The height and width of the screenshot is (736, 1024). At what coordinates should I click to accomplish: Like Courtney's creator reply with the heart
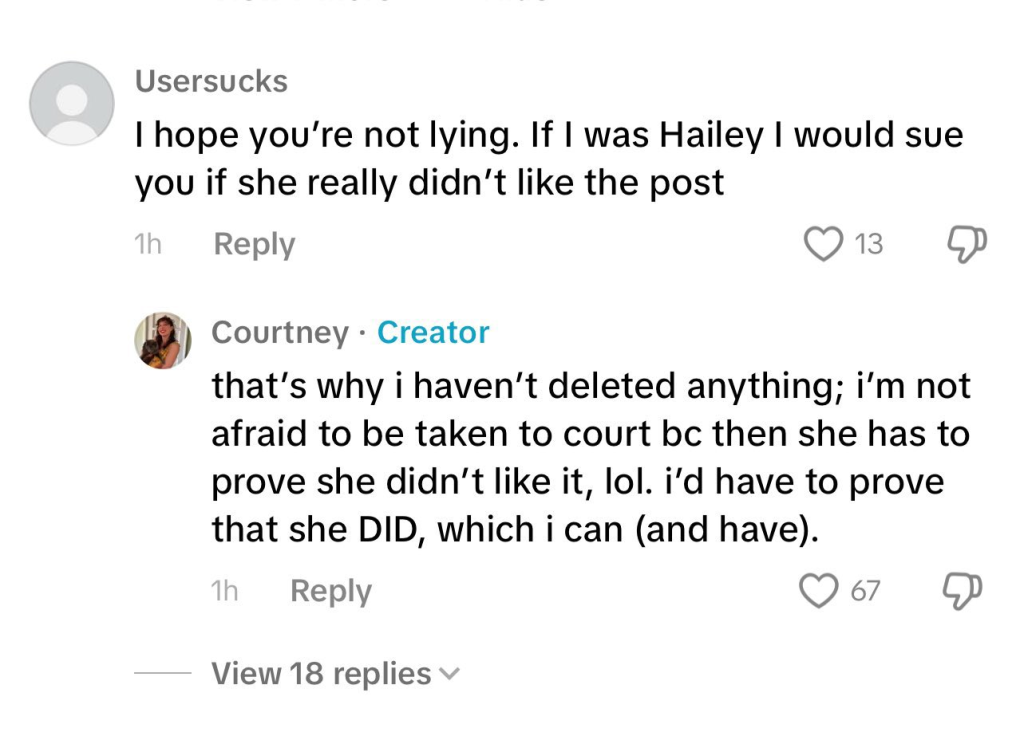(x=820, y=591)
